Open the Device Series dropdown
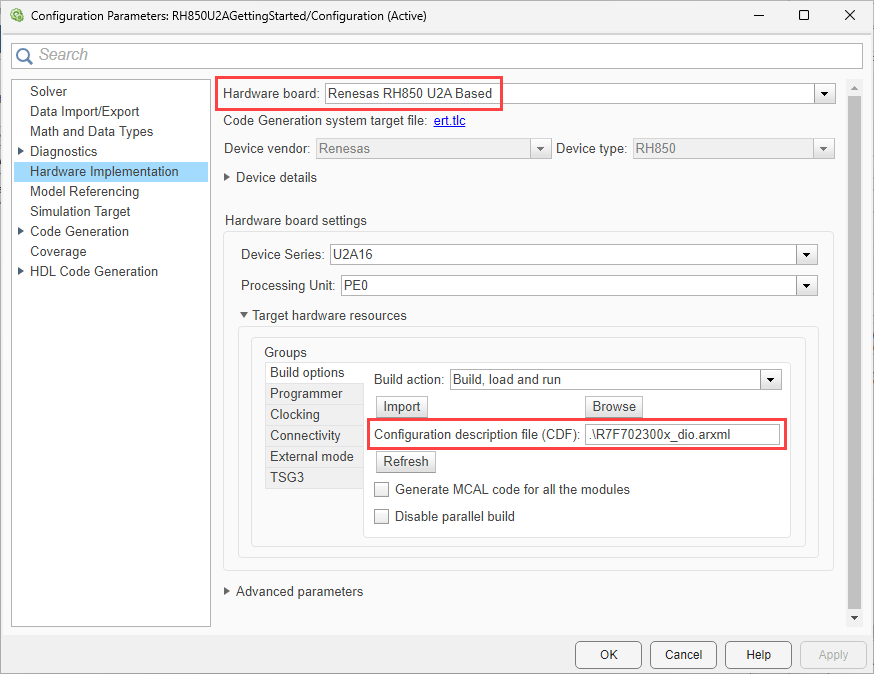The width and height of the screenshot is (874, 674). coord(807,255)
